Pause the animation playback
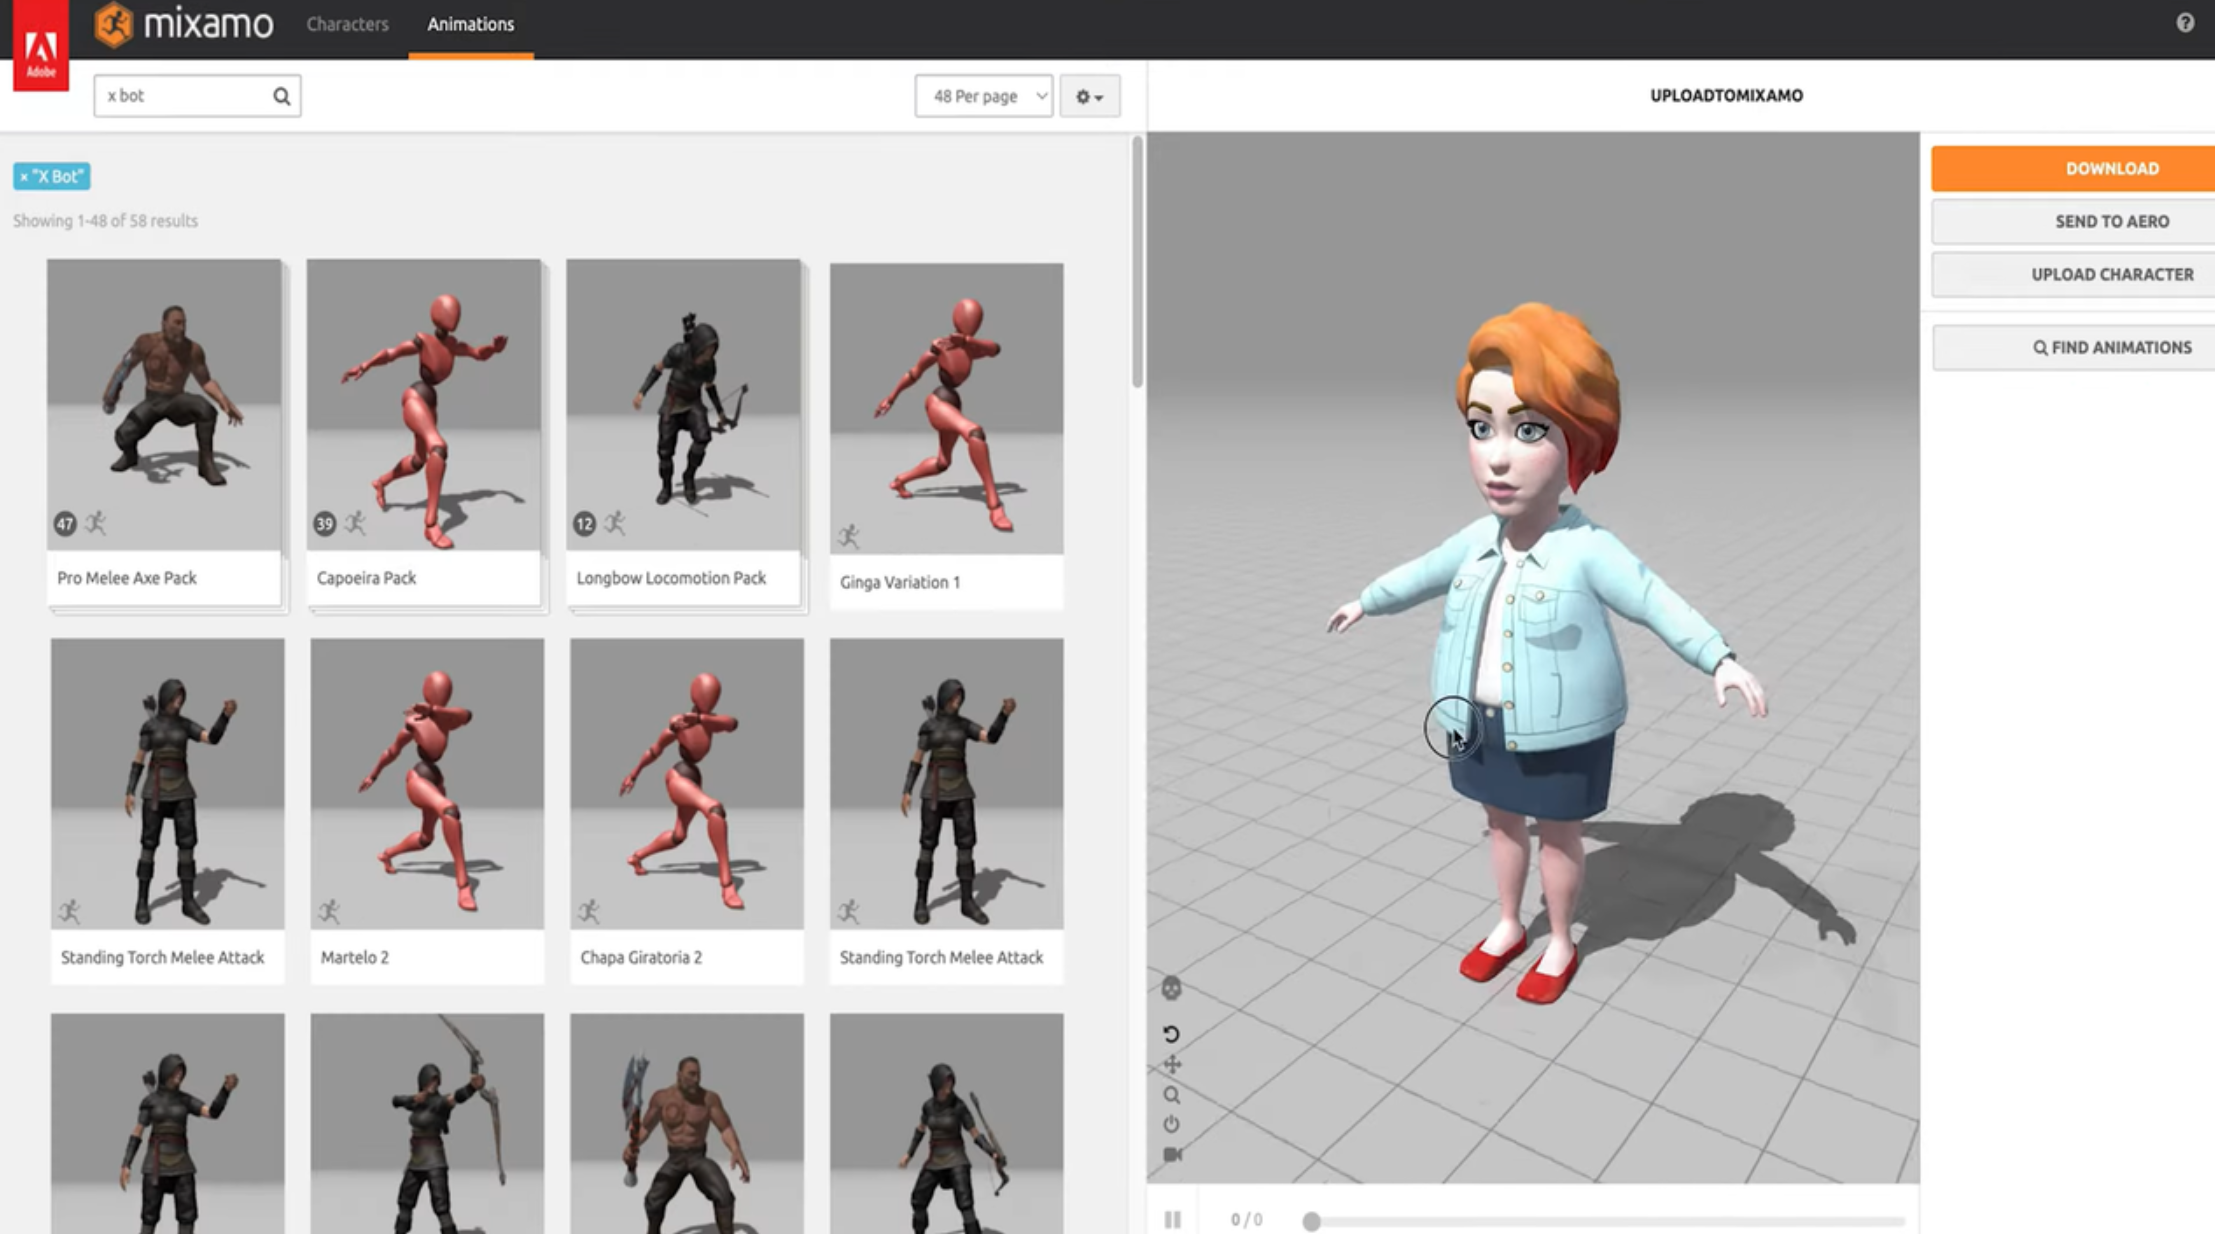The width and height of the screenshot is (2215, 1234). pyautogui.click(x=1171, y=1219)
